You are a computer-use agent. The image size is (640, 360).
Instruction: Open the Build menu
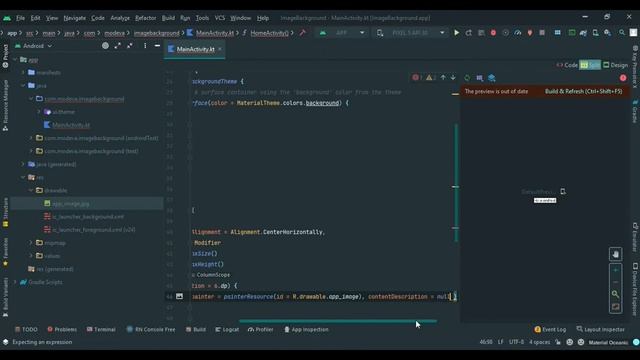pos(168,18)
